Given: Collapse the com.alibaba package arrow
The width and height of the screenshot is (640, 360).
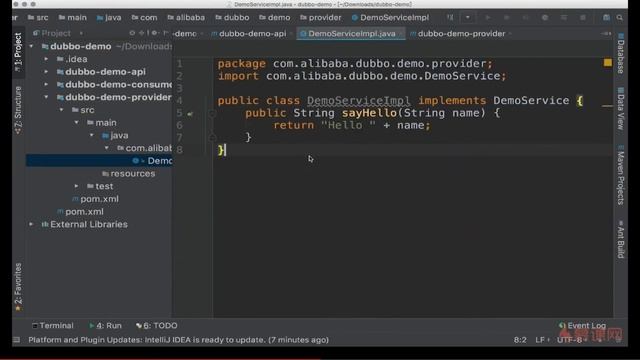Looking at the screenshot, I should (107, 148).
